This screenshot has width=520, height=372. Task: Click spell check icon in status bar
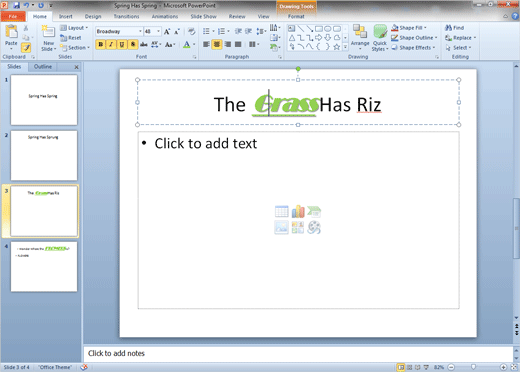tap(84, 367)
